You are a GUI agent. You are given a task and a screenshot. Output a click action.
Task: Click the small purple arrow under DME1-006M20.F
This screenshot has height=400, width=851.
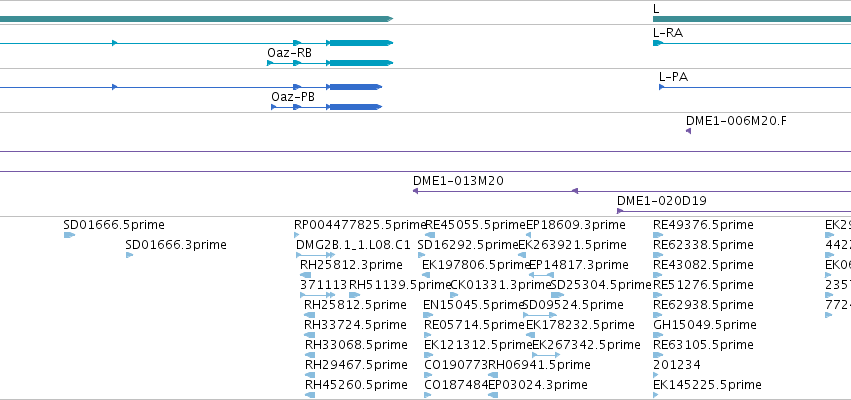[688, 131]
